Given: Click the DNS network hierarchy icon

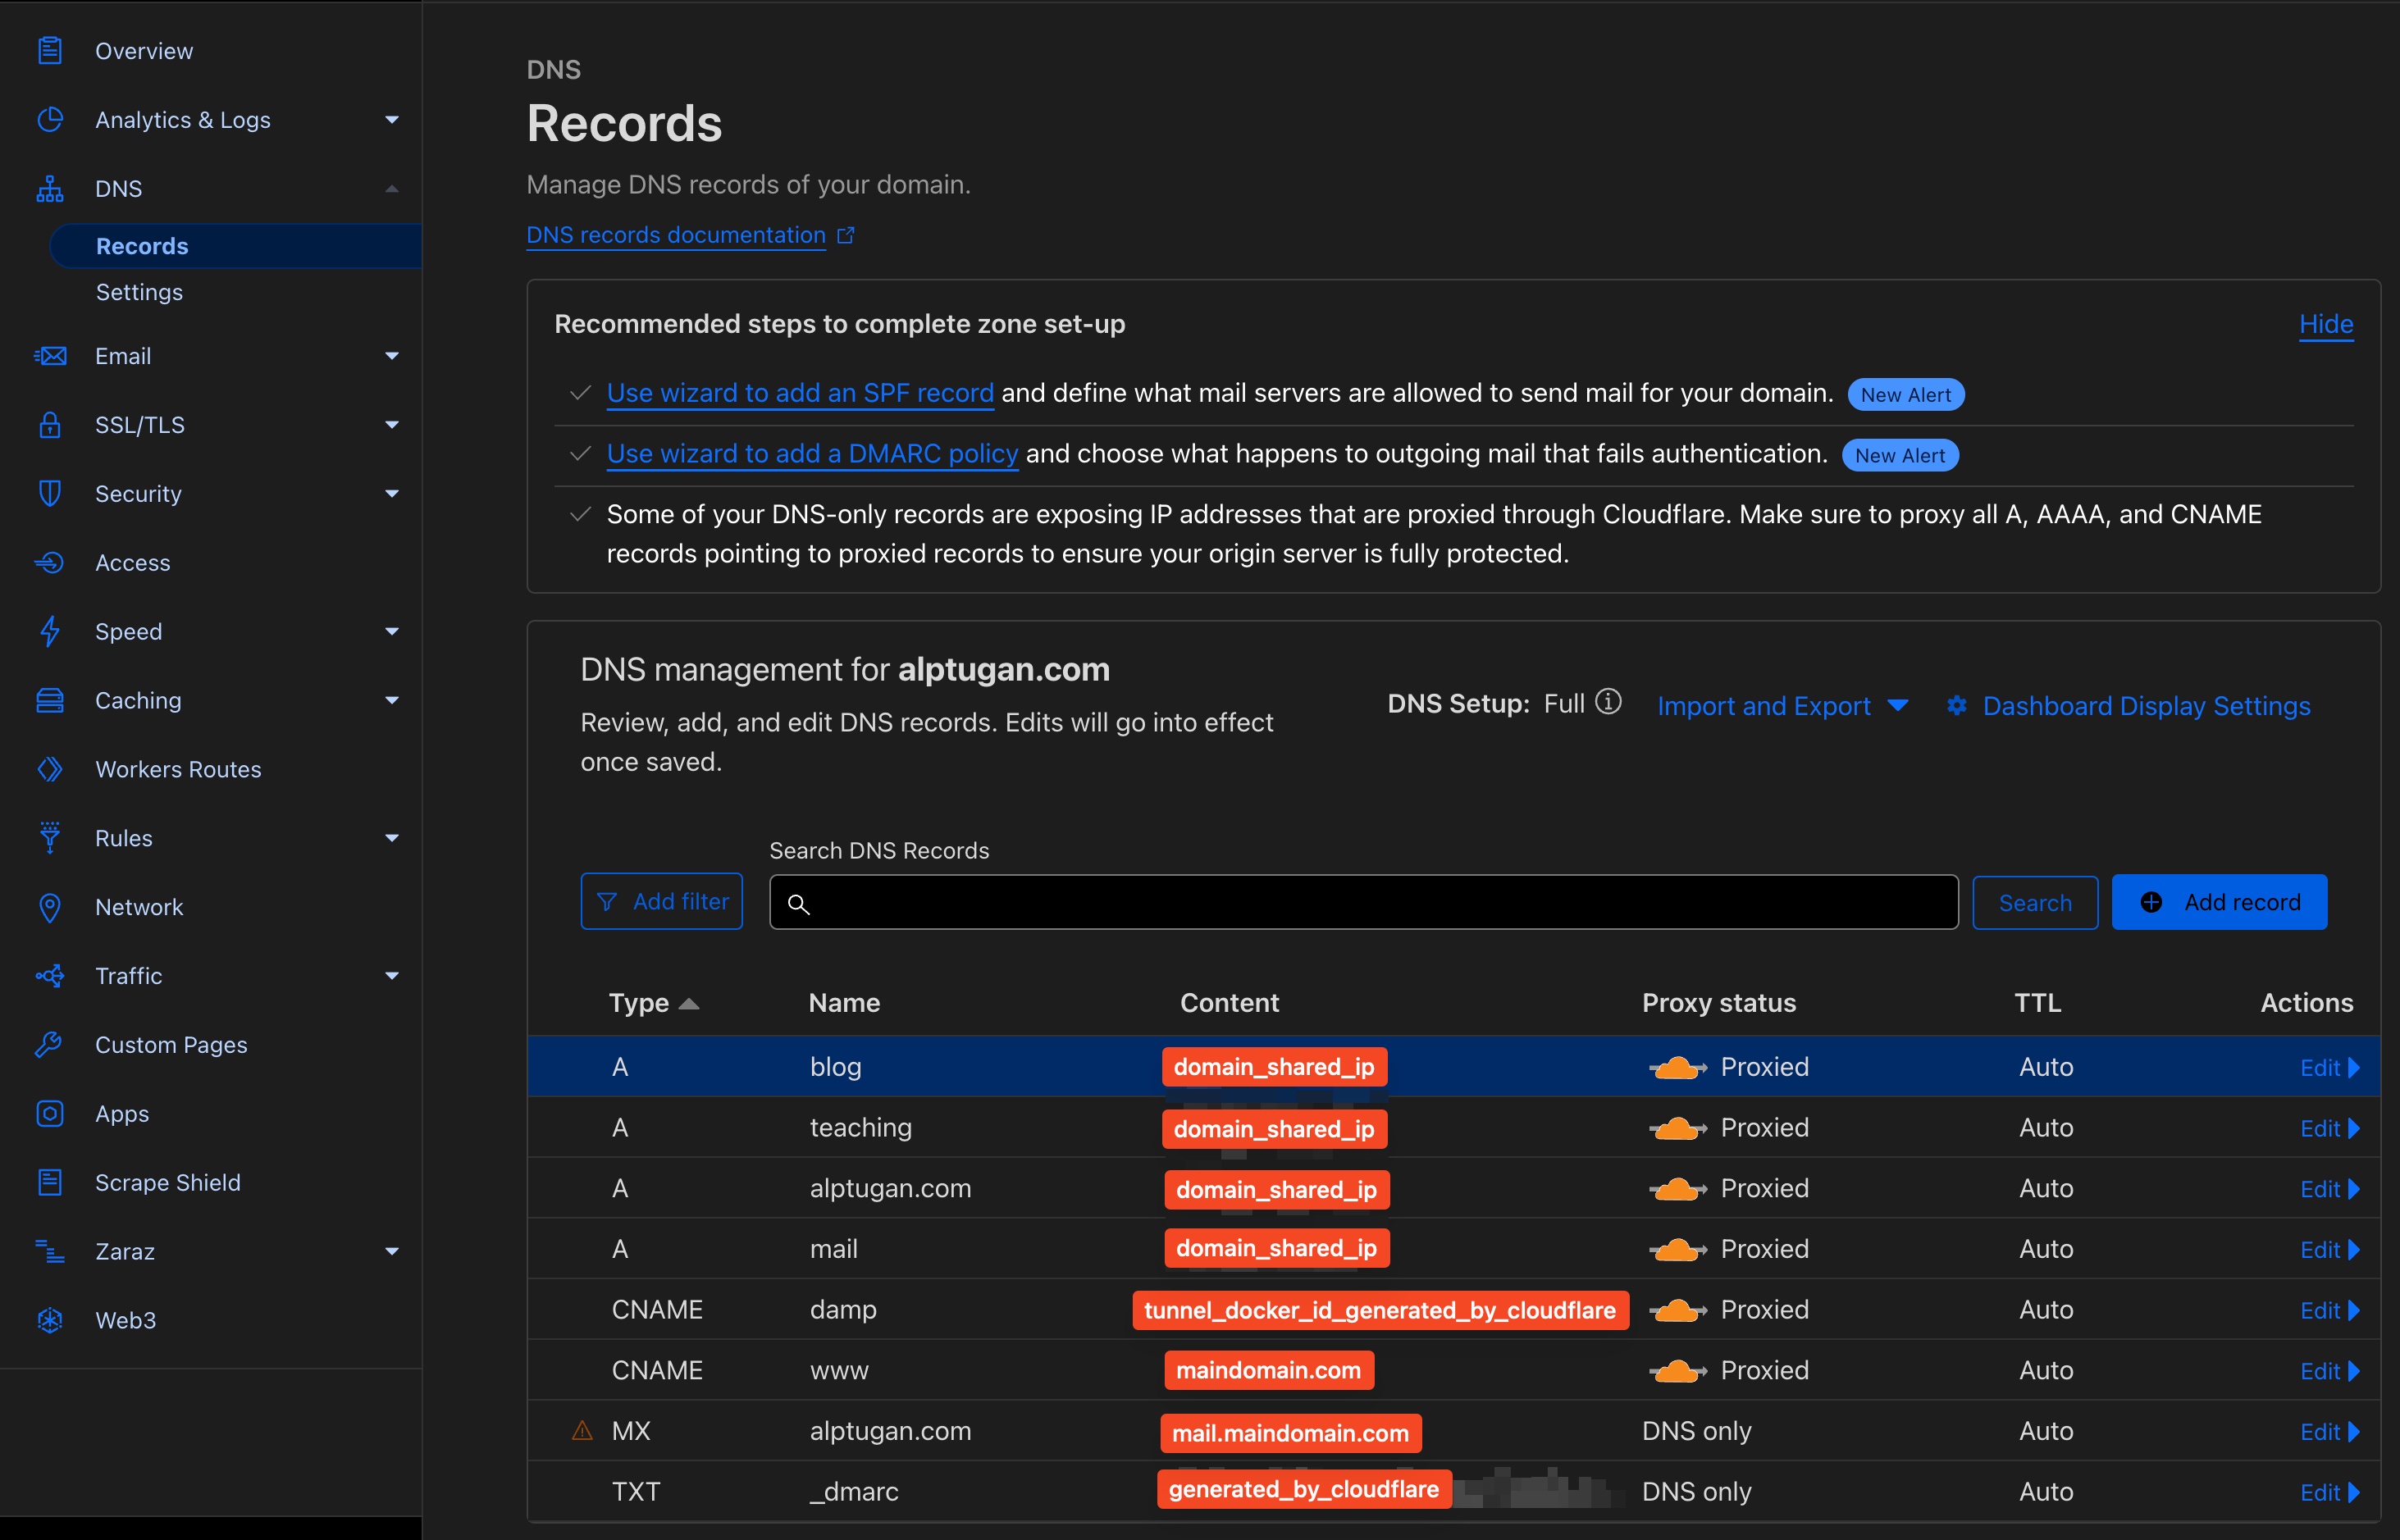Looking at the screenshot, I should [x=50, y=188].
